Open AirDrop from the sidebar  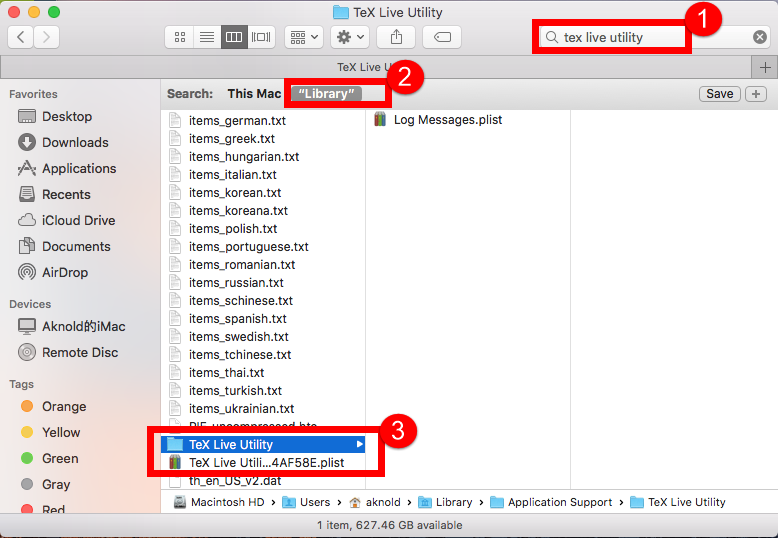pos(64,272)
